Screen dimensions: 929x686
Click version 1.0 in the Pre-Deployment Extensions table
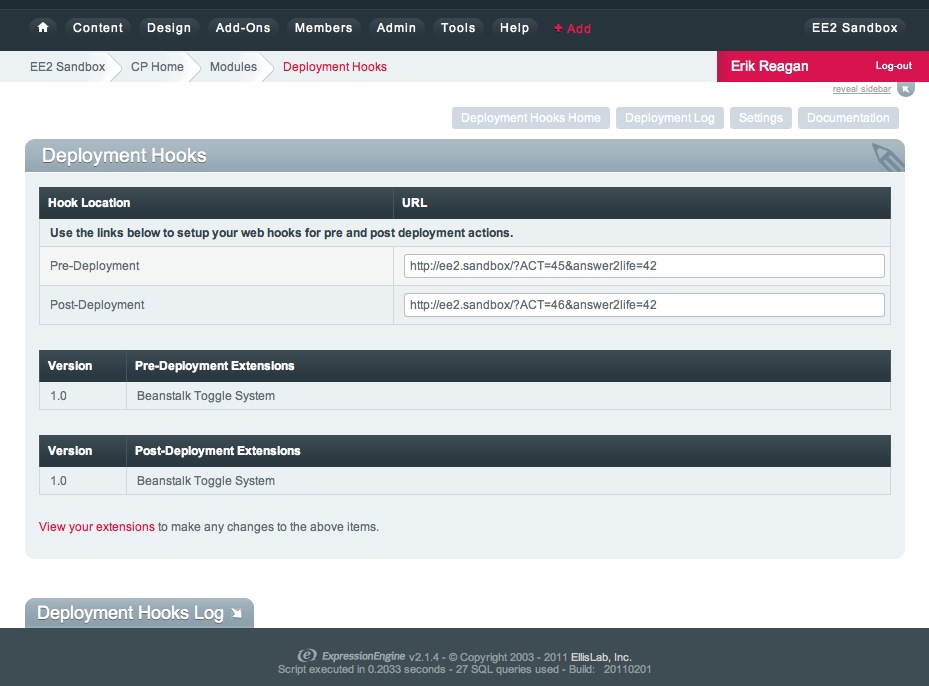pos(58,396)
